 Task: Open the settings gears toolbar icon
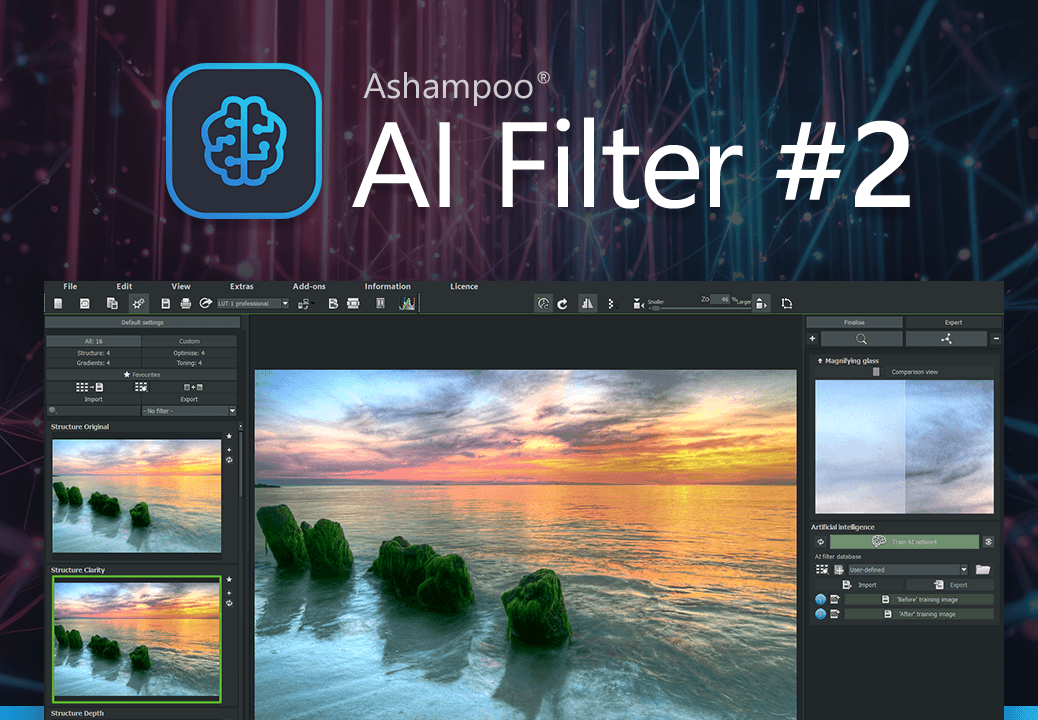[x=138, y=304]
